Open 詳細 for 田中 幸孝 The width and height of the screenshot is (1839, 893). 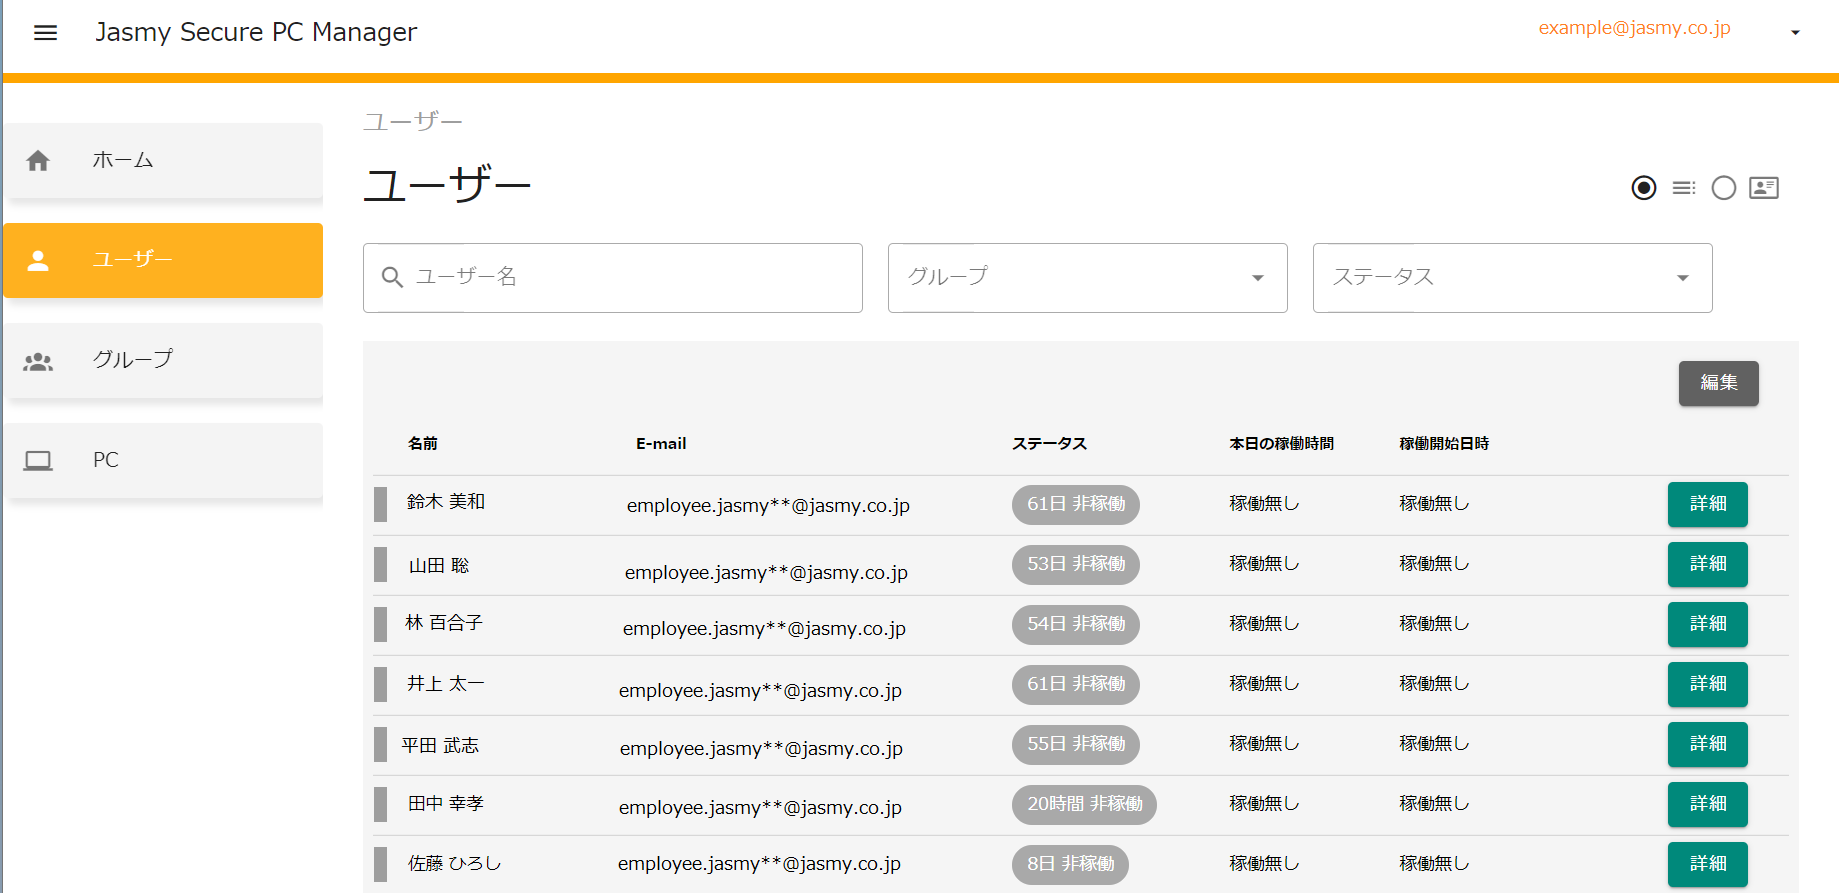(x=1708, y=804)
